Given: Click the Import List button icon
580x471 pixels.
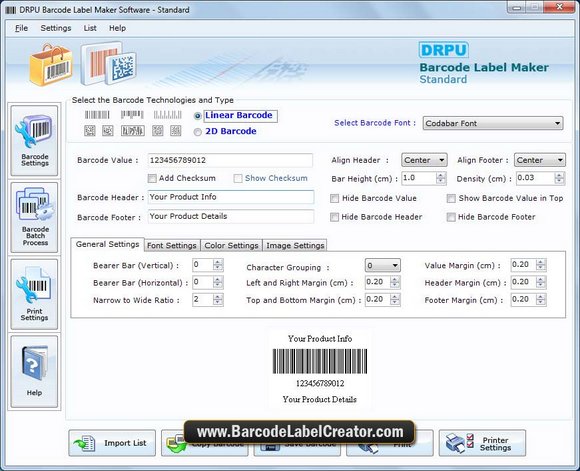Looking at the screenshot, I should click(85, 443).
